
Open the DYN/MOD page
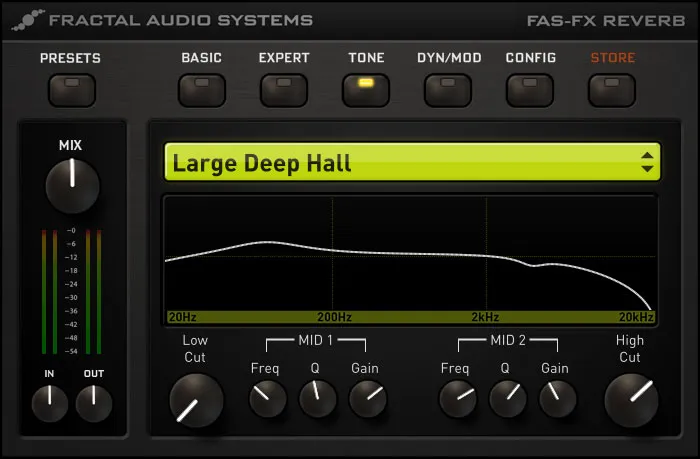(x=448, y=90)
